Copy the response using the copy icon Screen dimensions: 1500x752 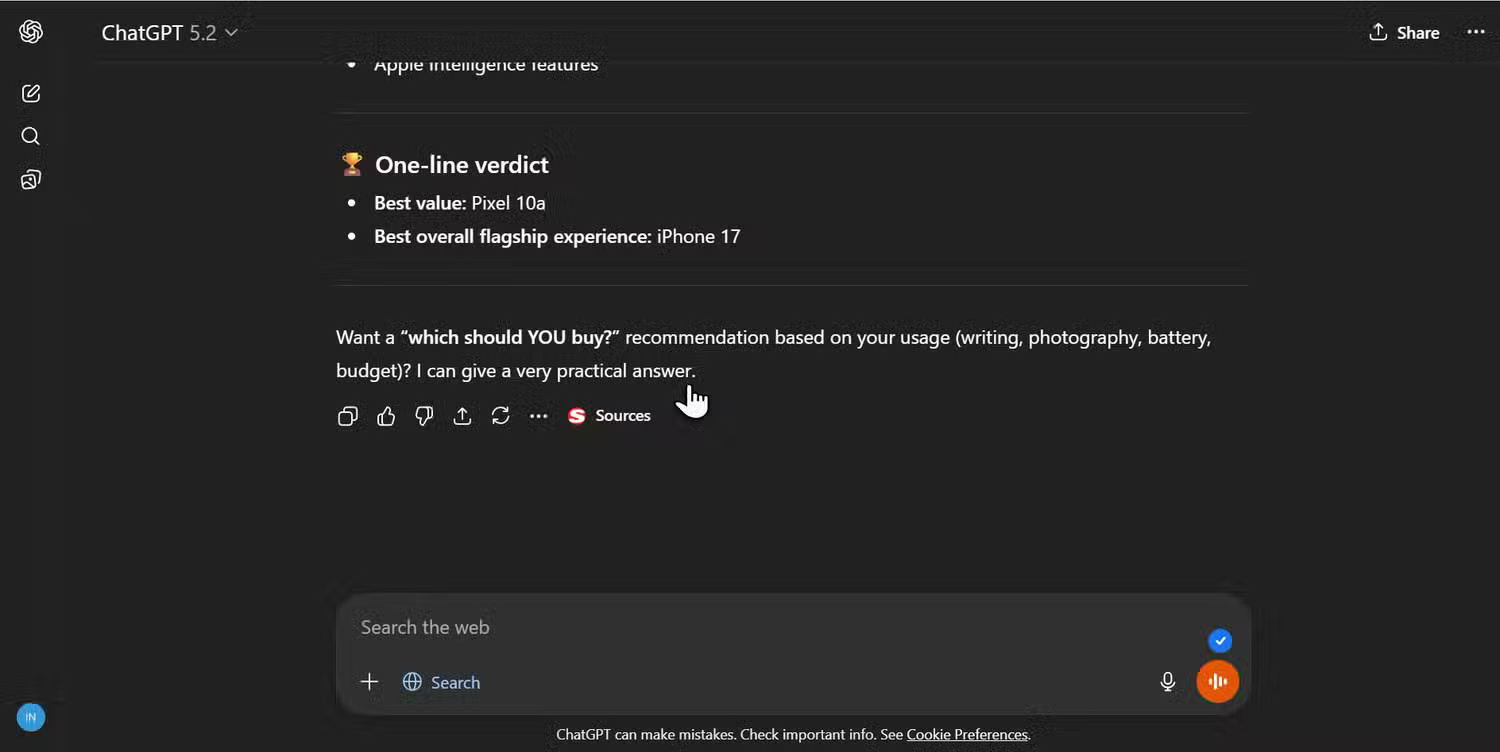click(347, 416)
